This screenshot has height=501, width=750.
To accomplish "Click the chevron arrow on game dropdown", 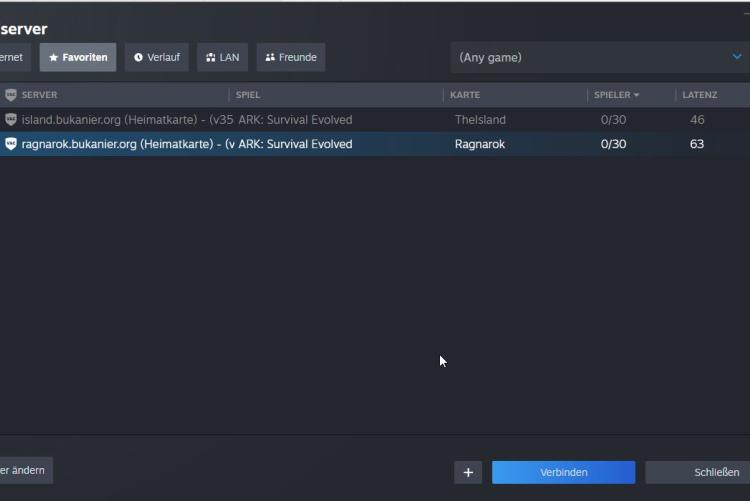I will point(737,57).
